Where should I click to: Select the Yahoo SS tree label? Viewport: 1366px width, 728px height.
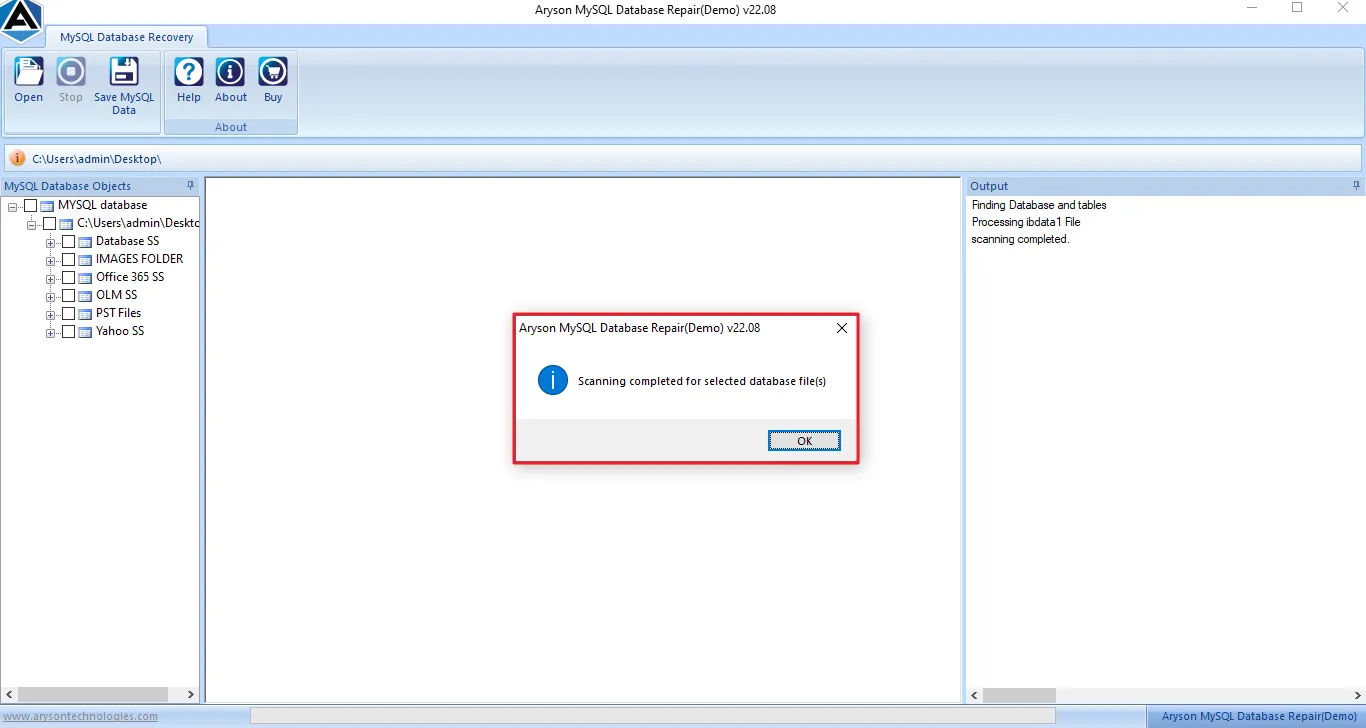tap(120, 331)
